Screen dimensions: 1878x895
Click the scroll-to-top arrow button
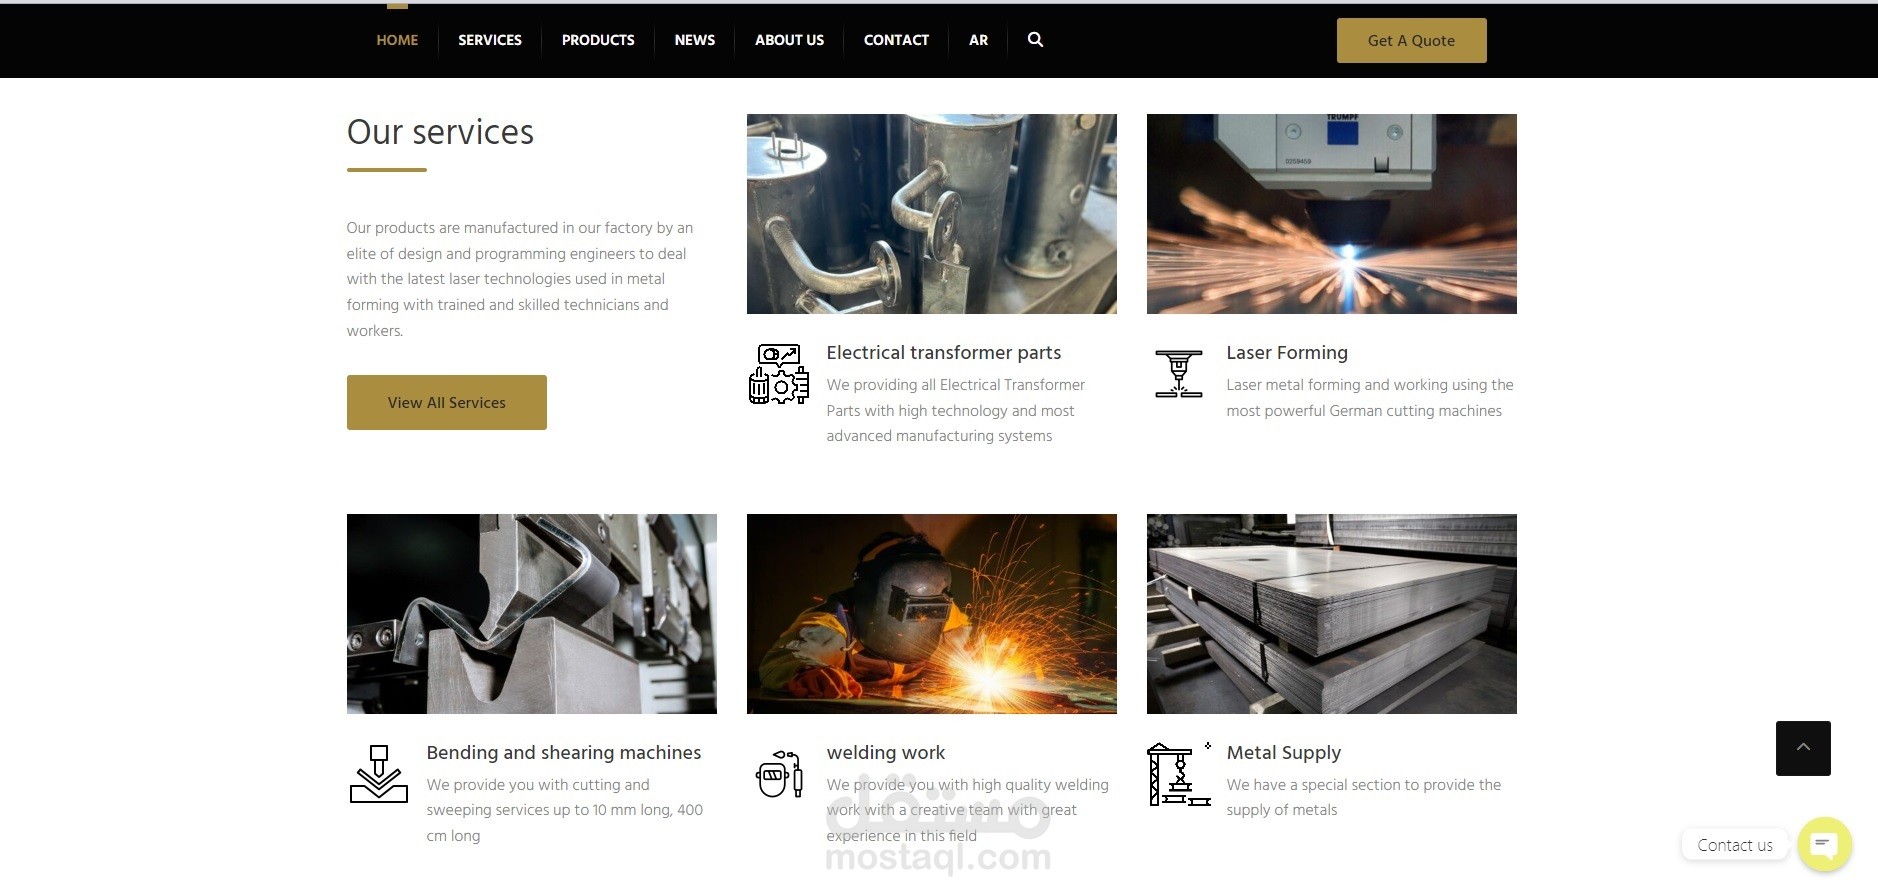point(1803,748)
